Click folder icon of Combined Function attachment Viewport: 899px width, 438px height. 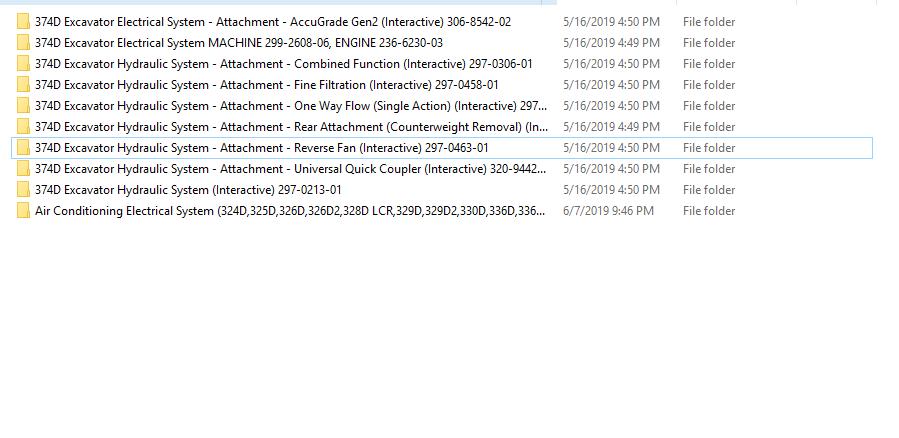click(x=23, y=64)
